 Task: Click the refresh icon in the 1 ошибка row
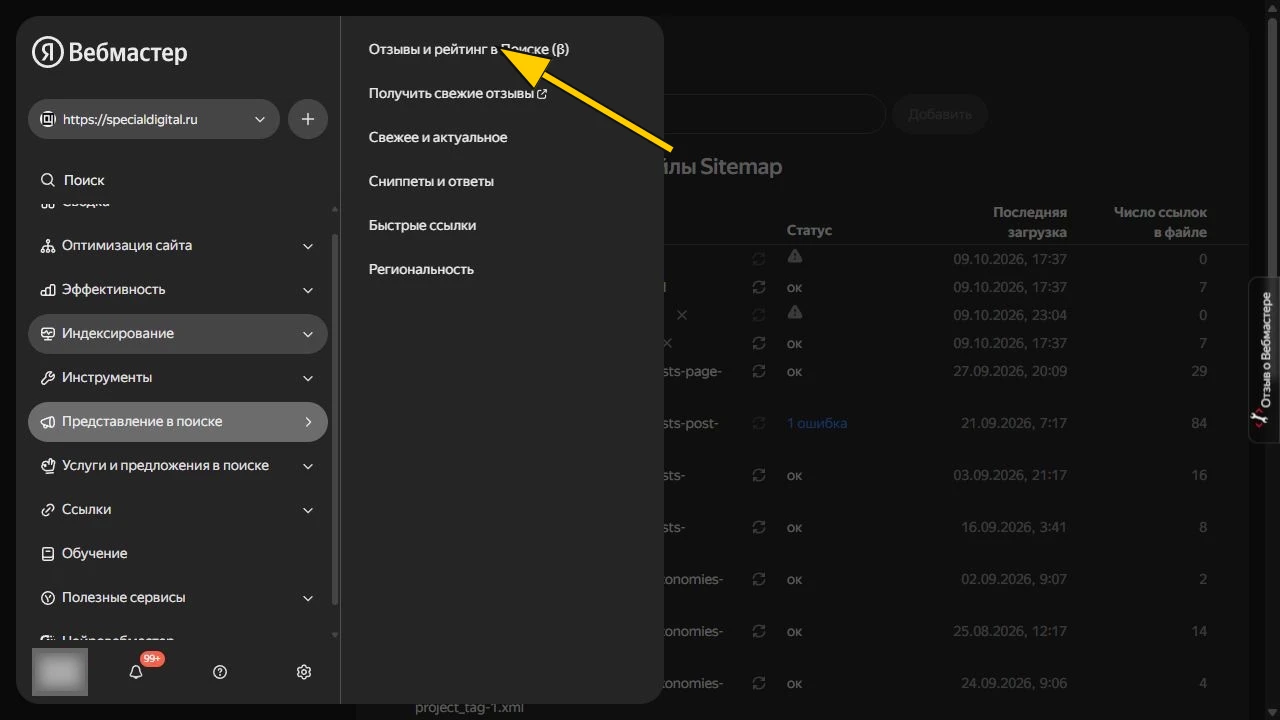pyautogui.click(x=759, y=423)
